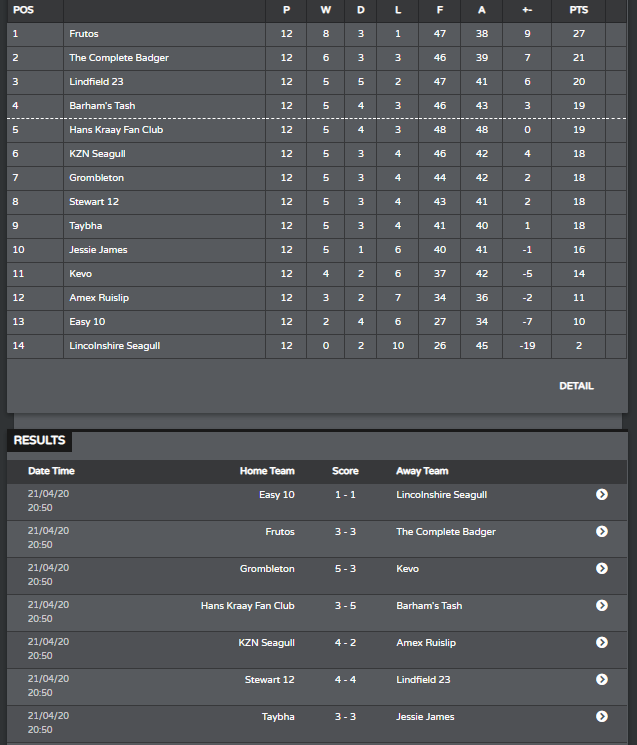This screenshot has width=637, height=745.
Task: Select the RESULTS tab
Action: coord(39,440)
